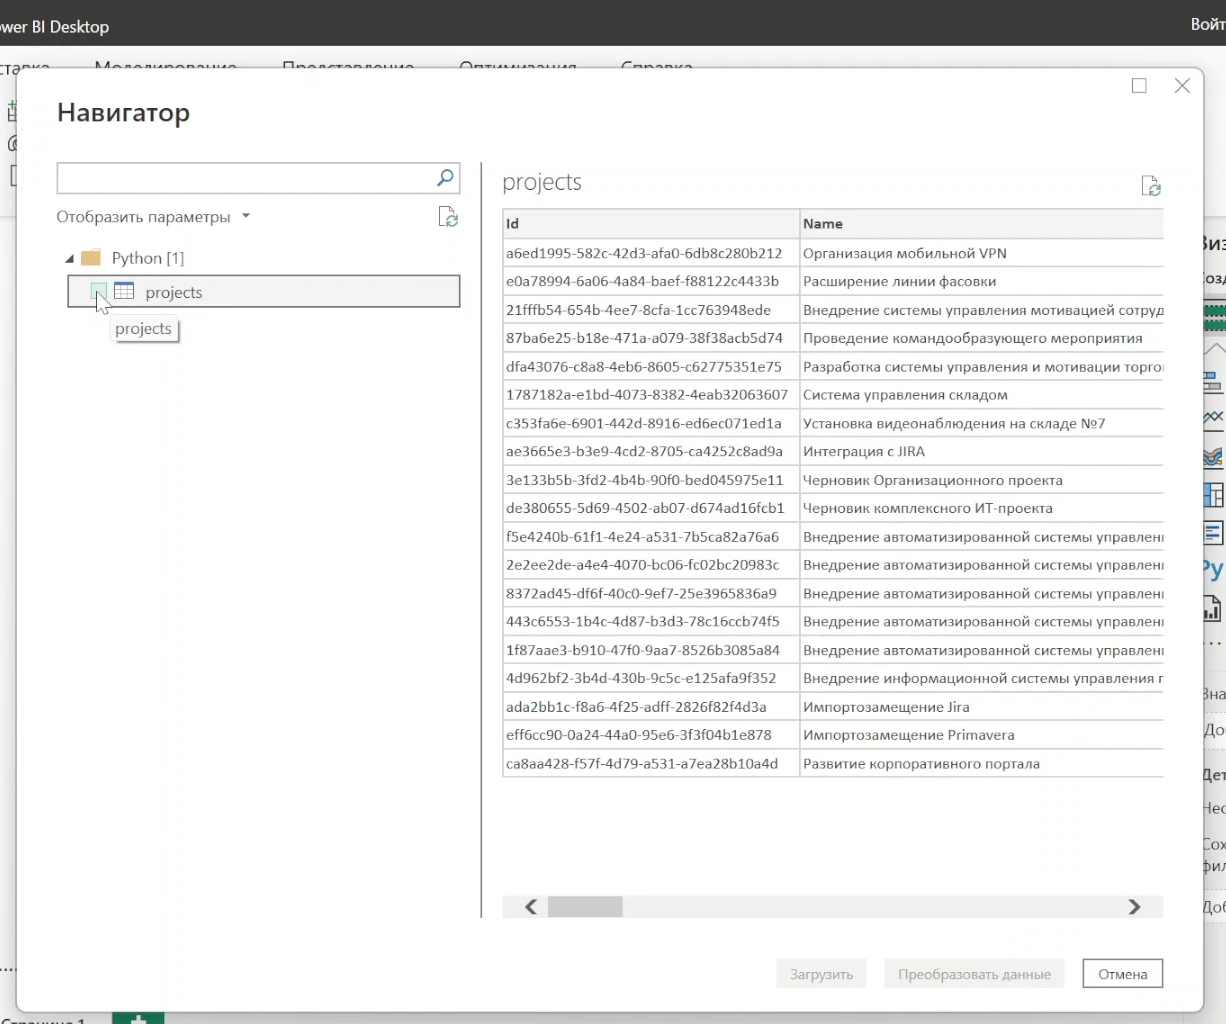Click Id cell 1f87aae3-b910-47f0-9aa7-8526b3085a84
Image resolution: width=1226 pixels, height=1024 pixels.
point(650,650)
